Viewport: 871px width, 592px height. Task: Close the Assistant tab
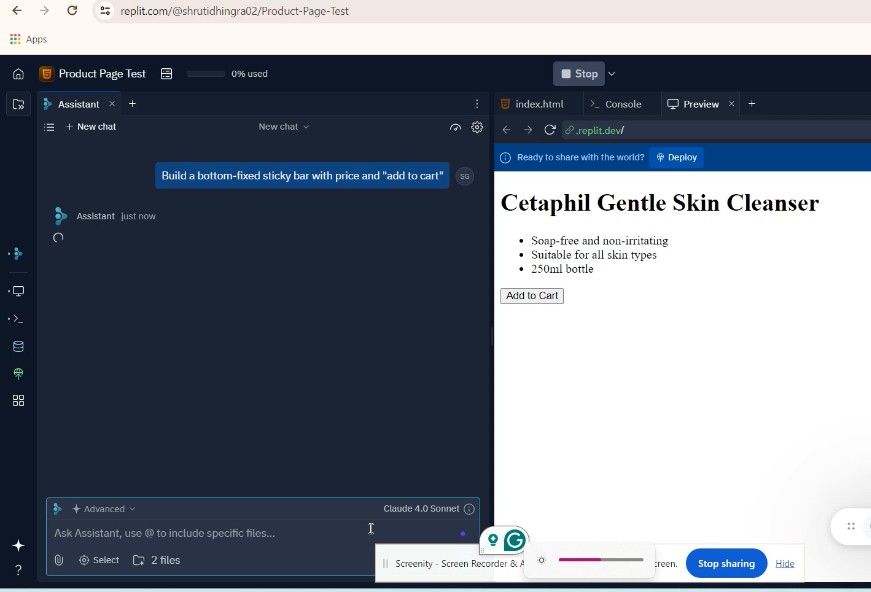coord(112,104)
